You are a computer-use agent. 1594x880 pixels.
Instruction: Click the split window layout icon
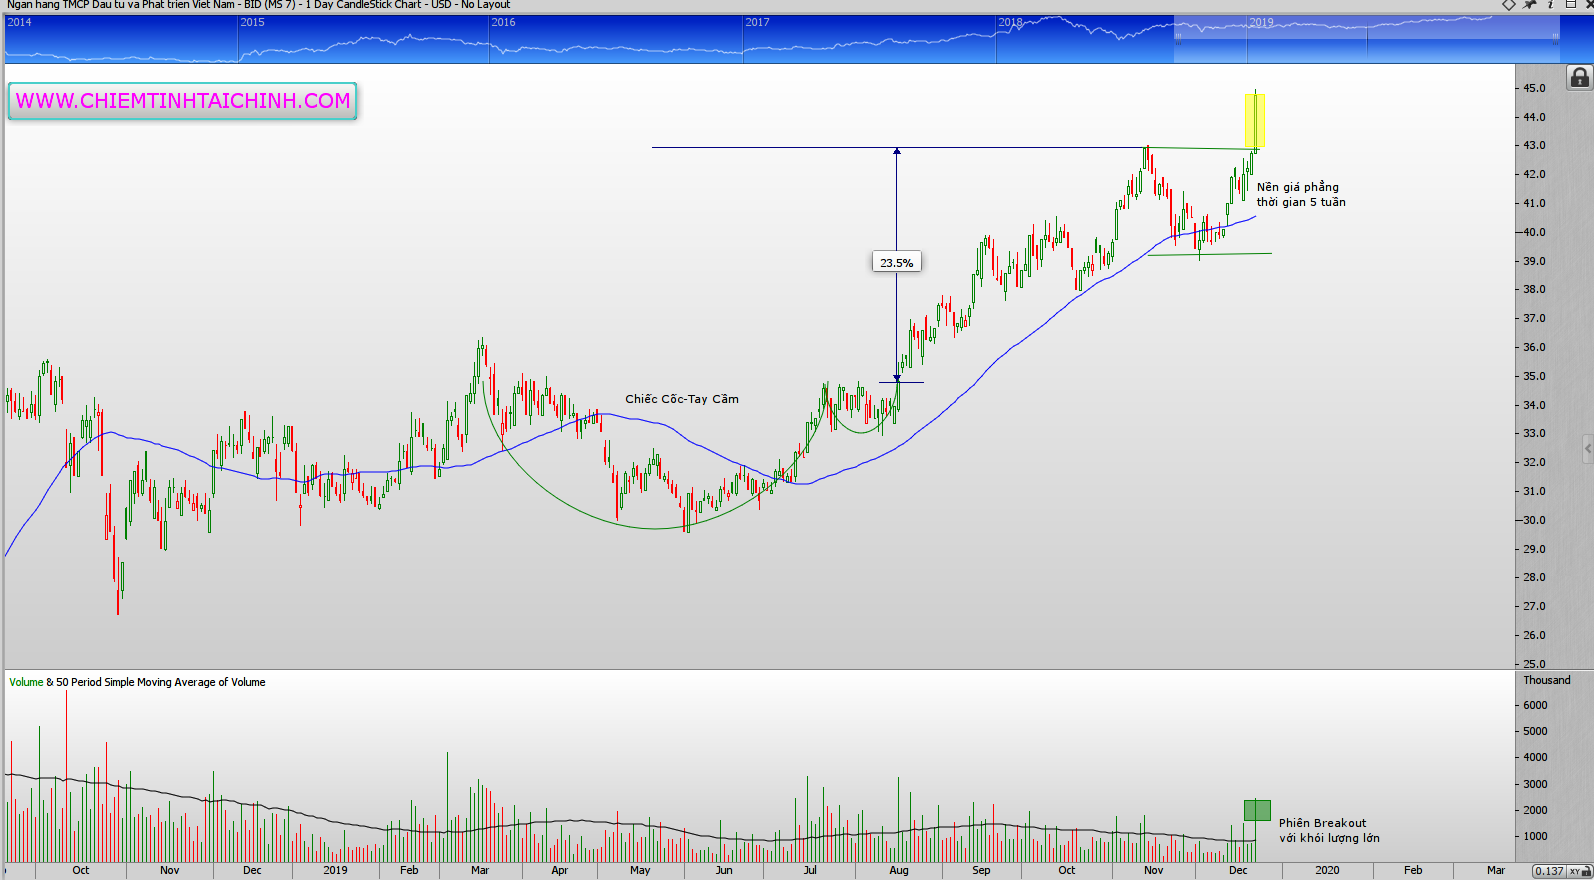pos(1570,5)
